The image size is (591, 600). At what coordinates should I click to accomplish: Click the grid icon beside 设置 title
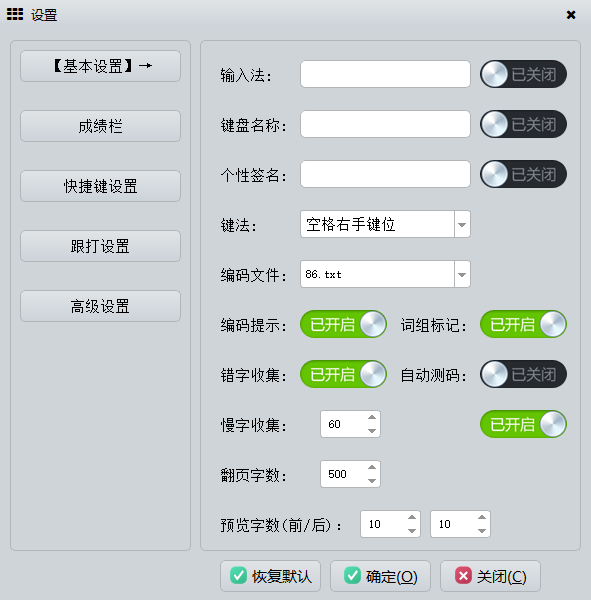(15, 14)
